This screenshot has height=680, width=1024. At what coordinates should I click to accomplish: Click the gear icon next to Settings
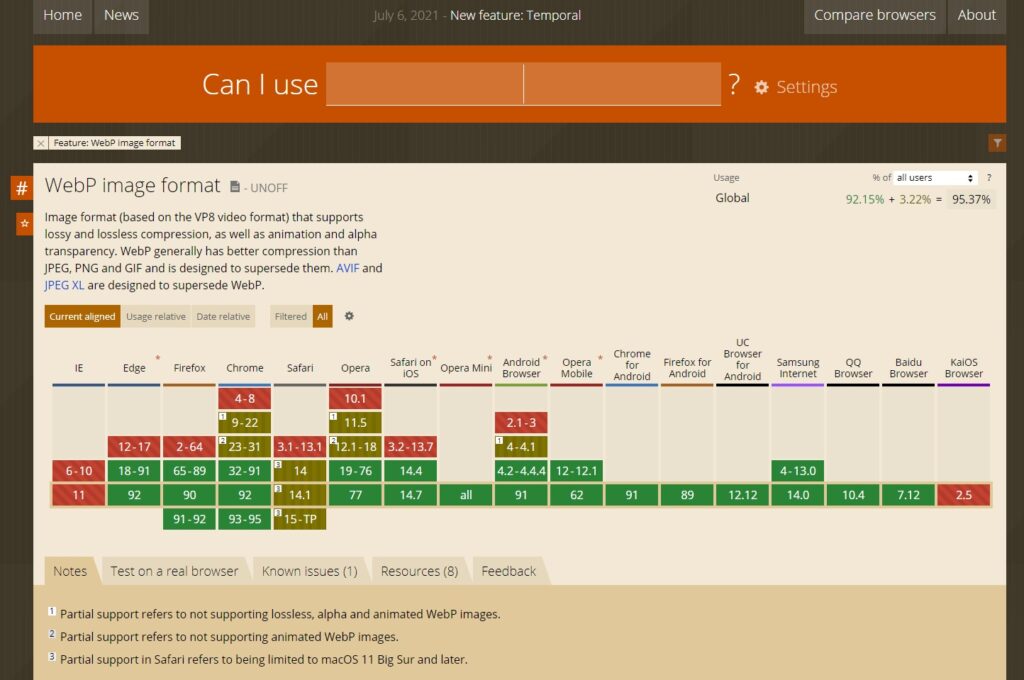click(761, 87)
